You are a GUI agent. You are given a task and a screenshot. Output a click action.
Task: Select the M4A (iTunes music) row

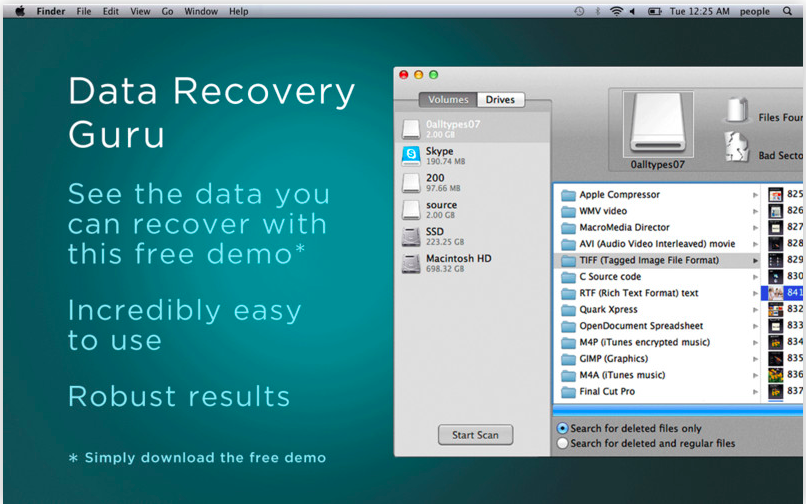[x=657, y=375]
